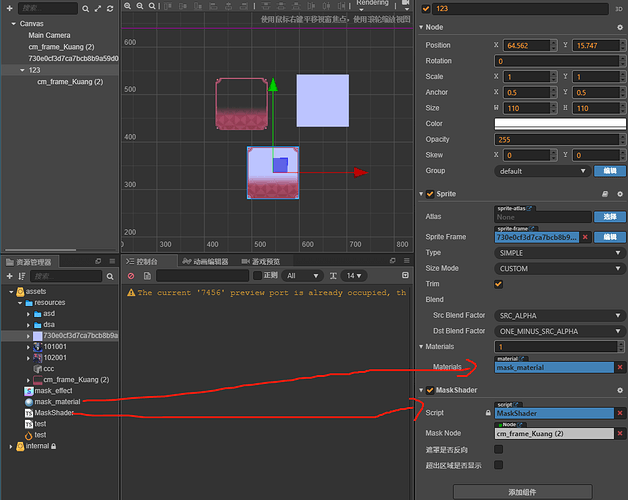This screenshot has height=500, width=628.
Task: Click the reset zoom magnifier icon in the scene toolbar
Action: (152, 6)
